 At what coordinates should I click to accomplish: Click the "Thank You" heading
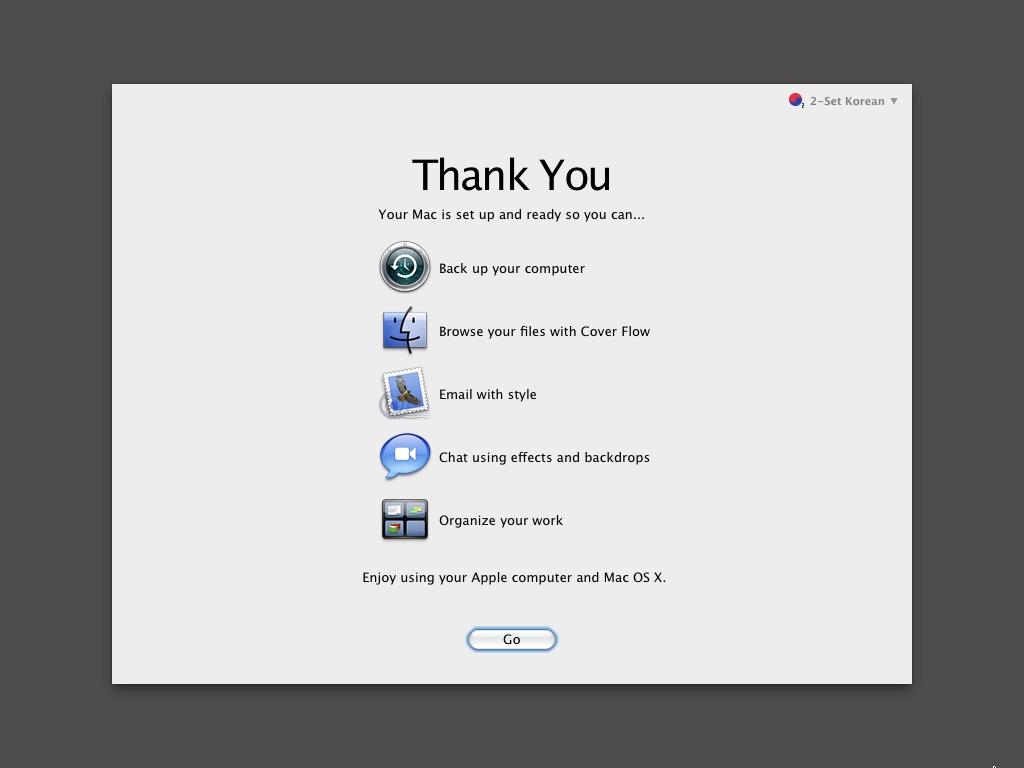pyautogui.click(x=511, y=175)
